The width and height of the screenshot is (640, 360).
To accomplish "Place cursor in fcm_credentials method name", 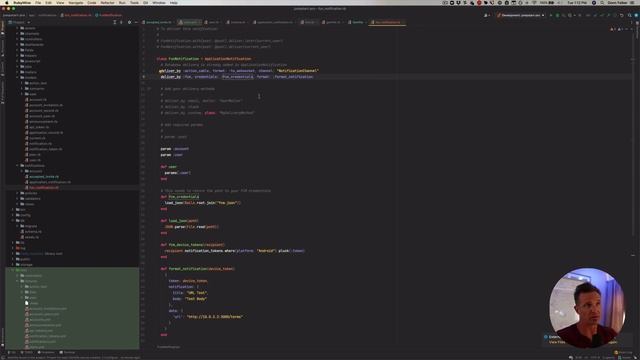I will (x=184, y=197).
